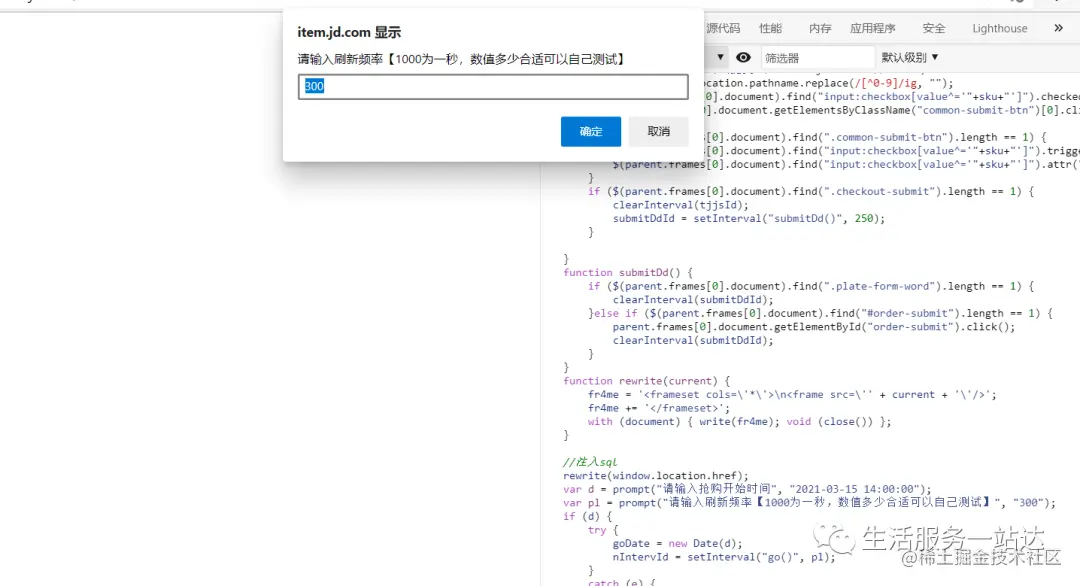Click the "goDate = new Date(d);" line

677,543
